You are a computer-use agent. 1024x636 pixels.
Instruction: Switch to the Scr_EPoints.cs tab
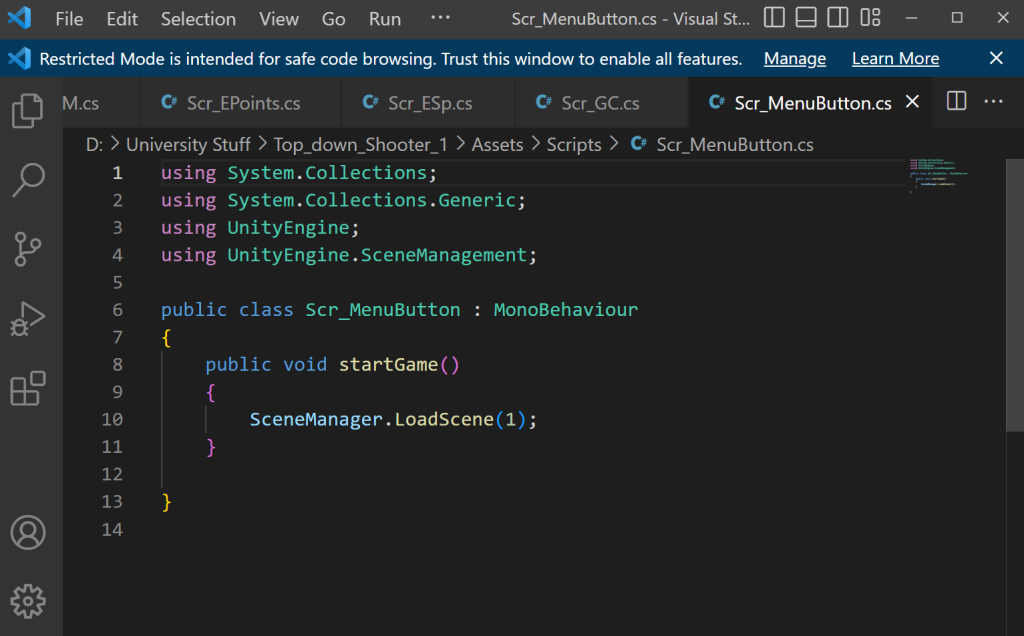click(243, 103)
